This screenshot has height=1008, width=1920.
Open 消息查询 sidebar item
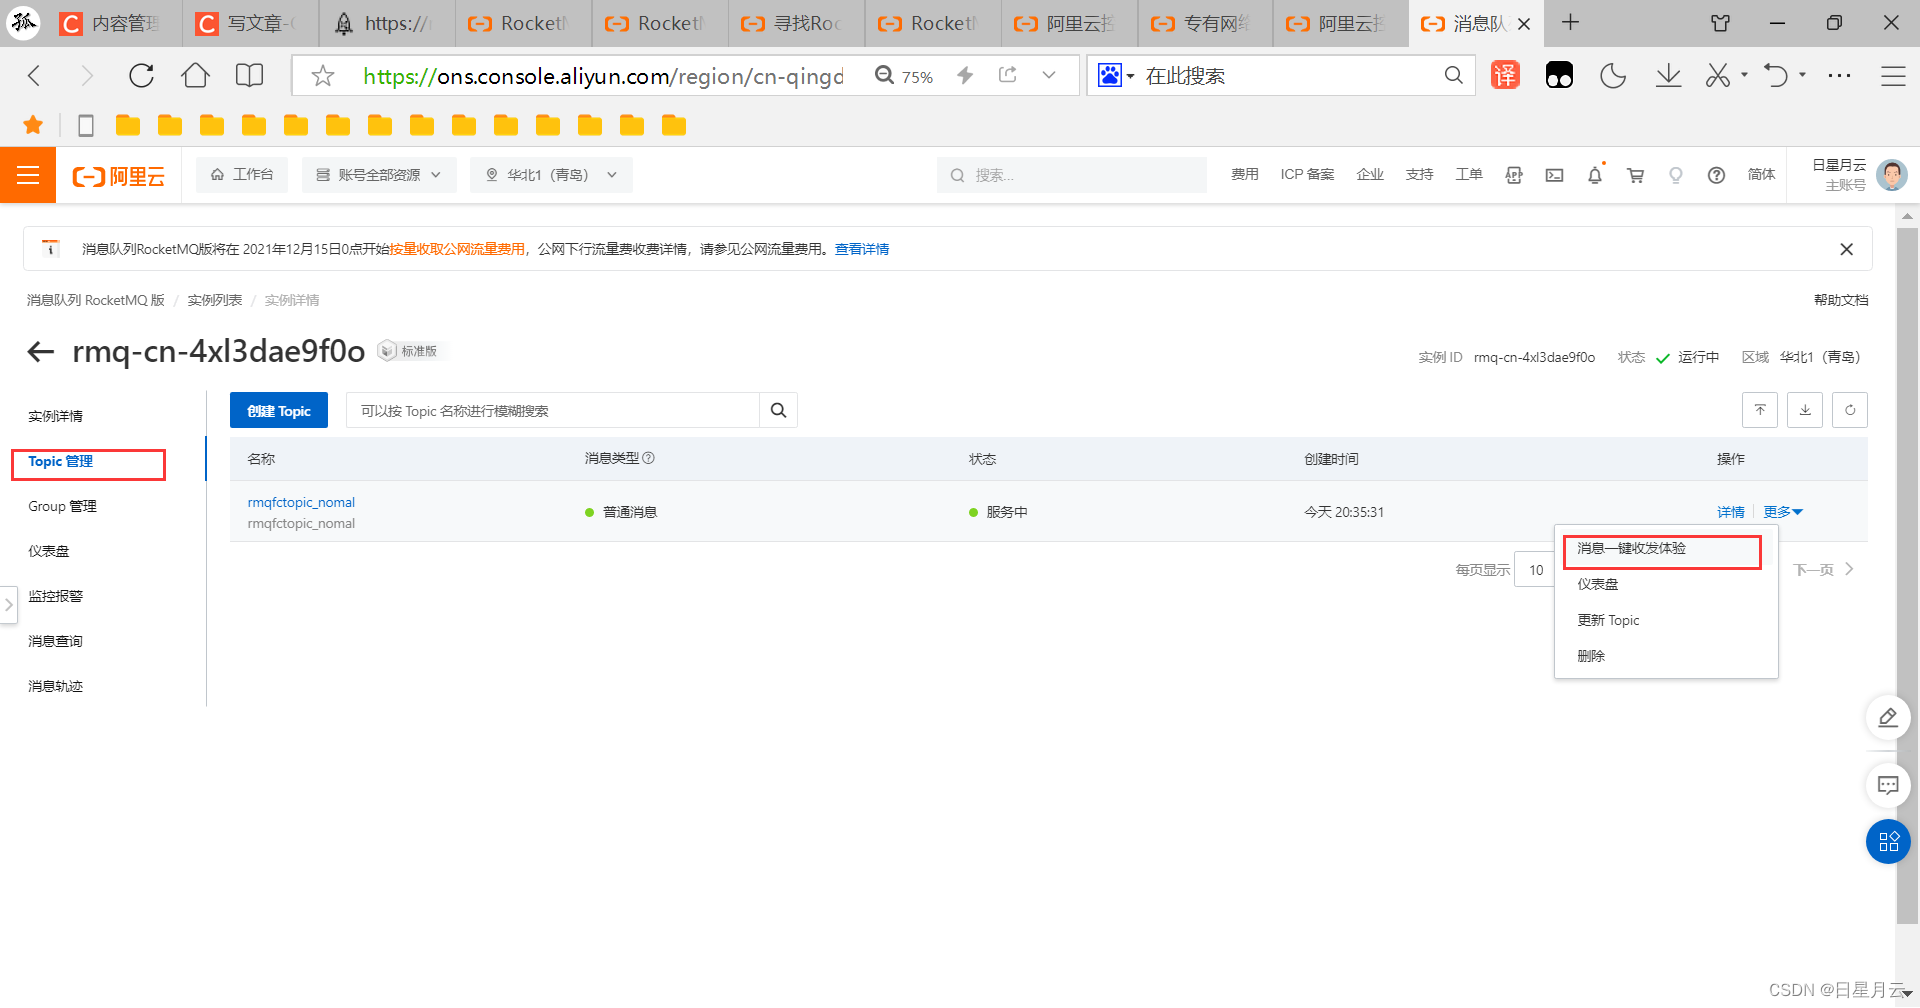55,641
